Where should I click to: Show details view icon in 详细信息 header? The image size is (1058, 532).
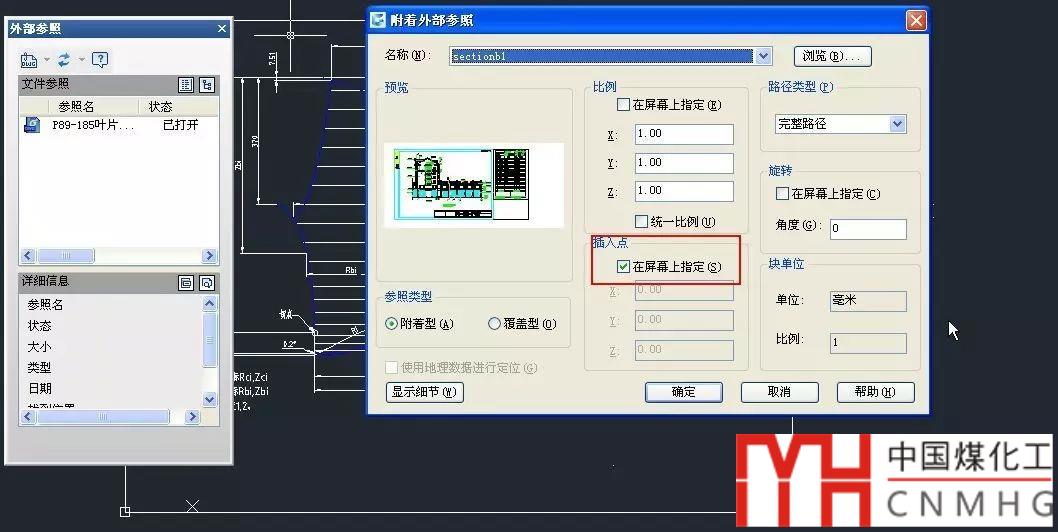pyautogui.click(x=186, y=283)
